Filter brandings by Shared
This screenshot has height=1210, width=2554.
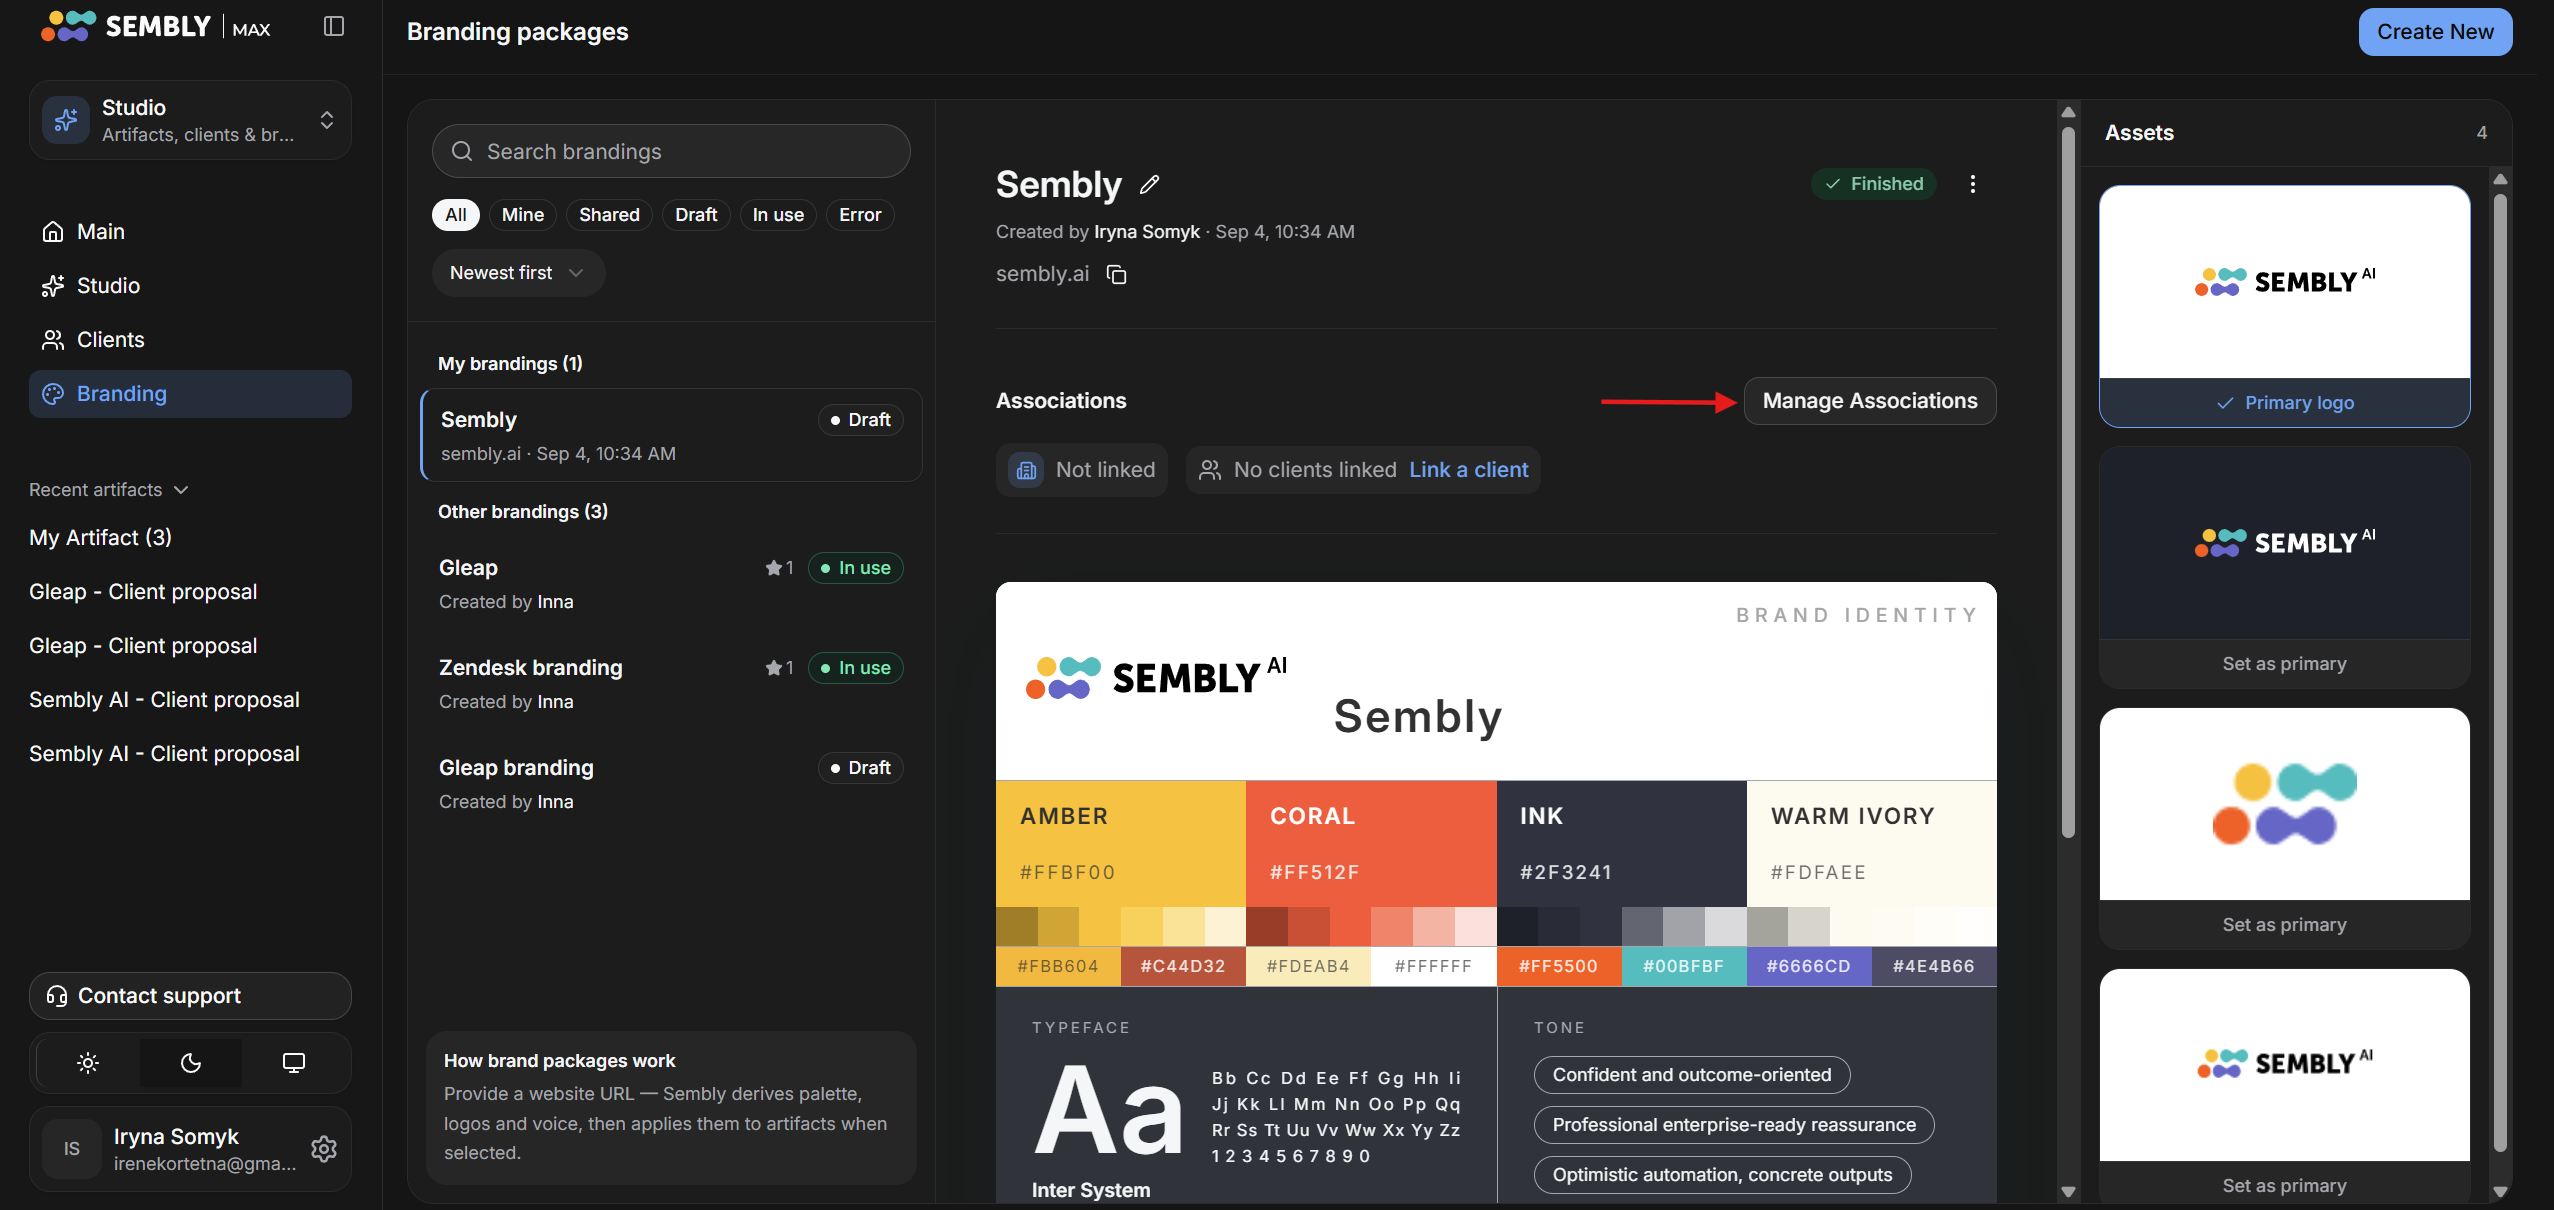pyautogui.click(x=609, y=215)
